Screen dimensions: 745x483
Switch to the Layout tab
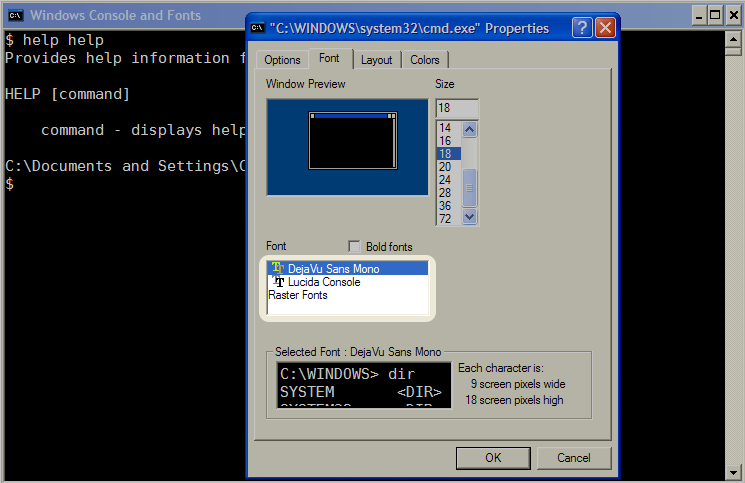click(x=377, y=60)
